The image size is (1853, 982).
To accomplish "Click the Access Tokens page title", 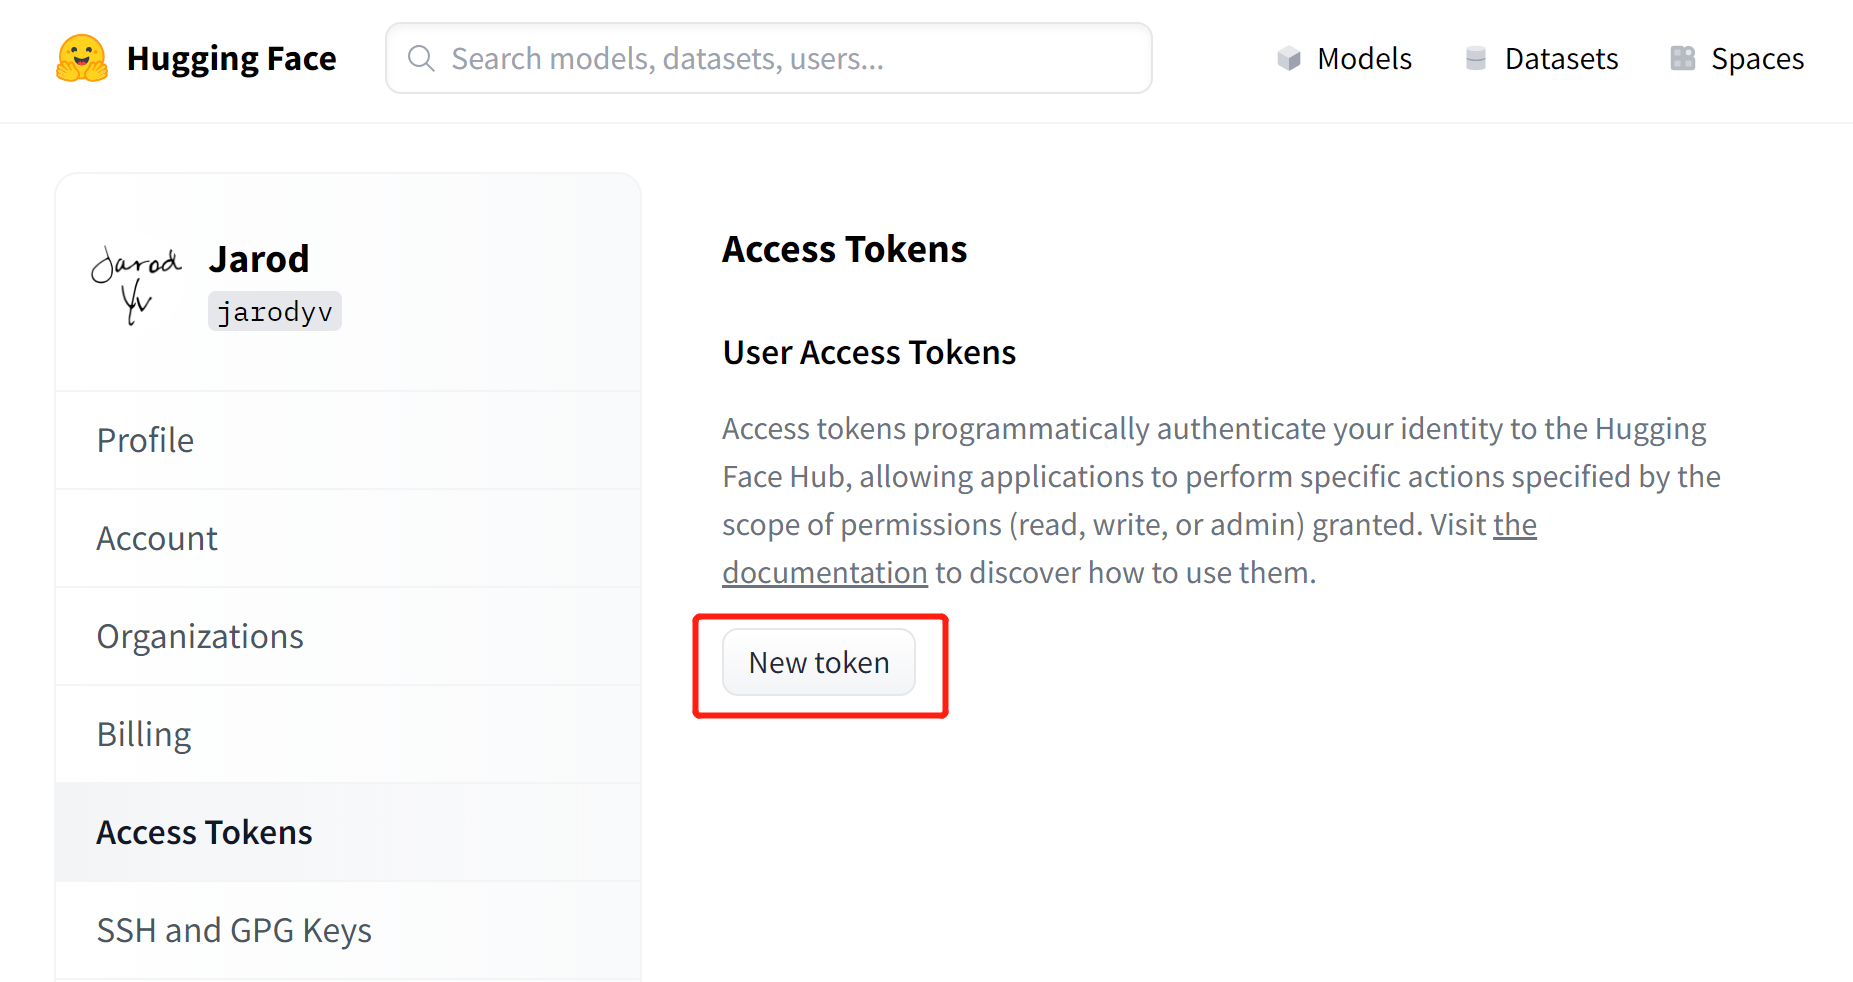I will [x=845, y=249].
